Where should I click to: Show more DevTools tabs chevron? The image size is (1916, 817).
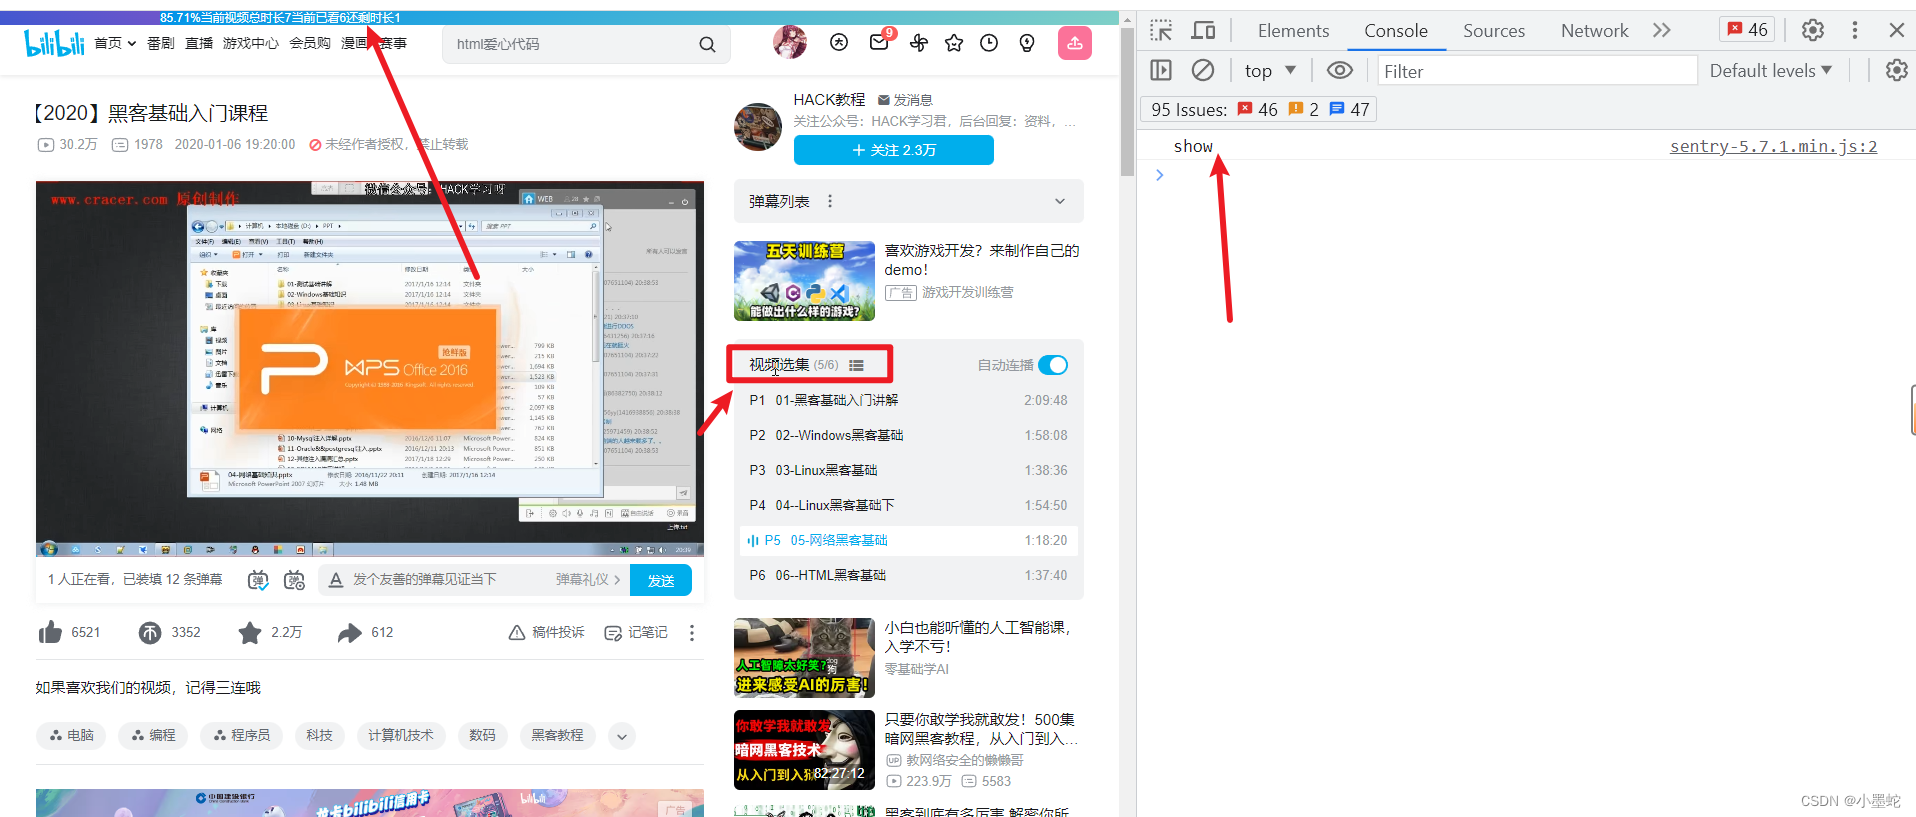(x=1662, y=30)
